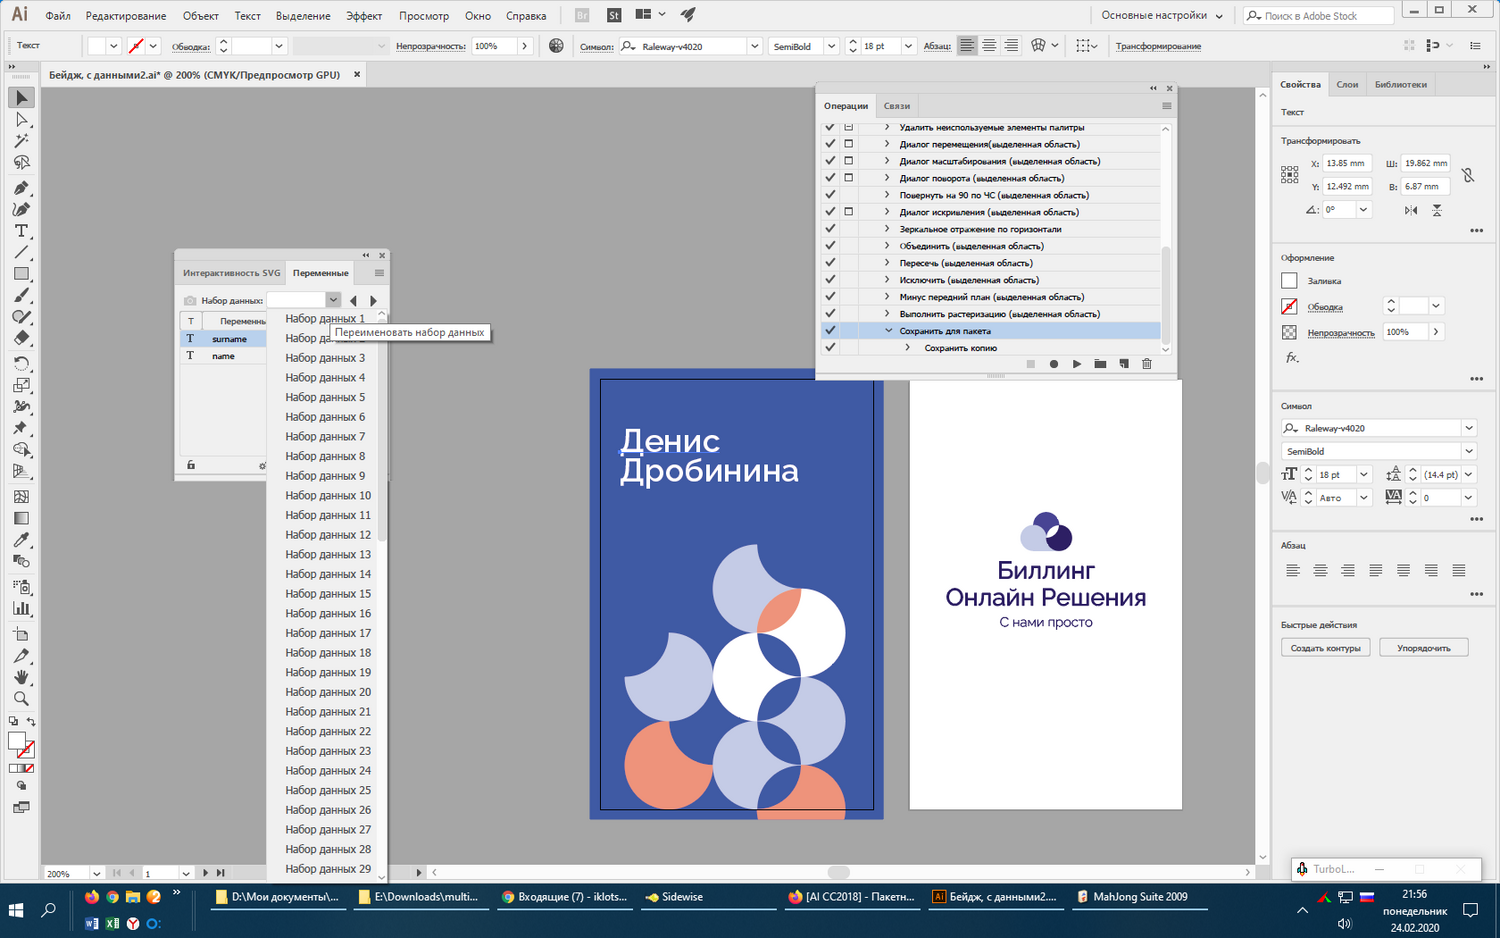Switch to Связи tab
This screenshot has height=938, width=1500.
pos(897,106)
